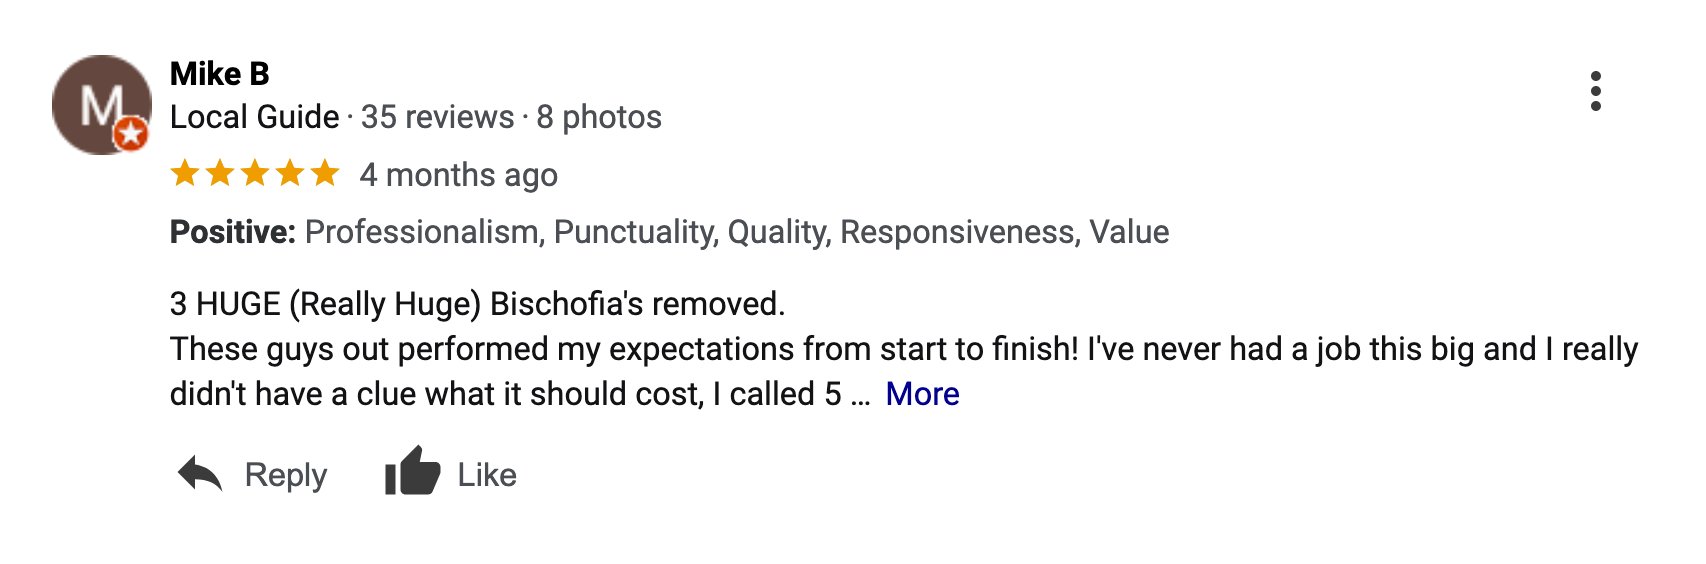Click the Like text label
1706x564 pixels.
(487, 475)
